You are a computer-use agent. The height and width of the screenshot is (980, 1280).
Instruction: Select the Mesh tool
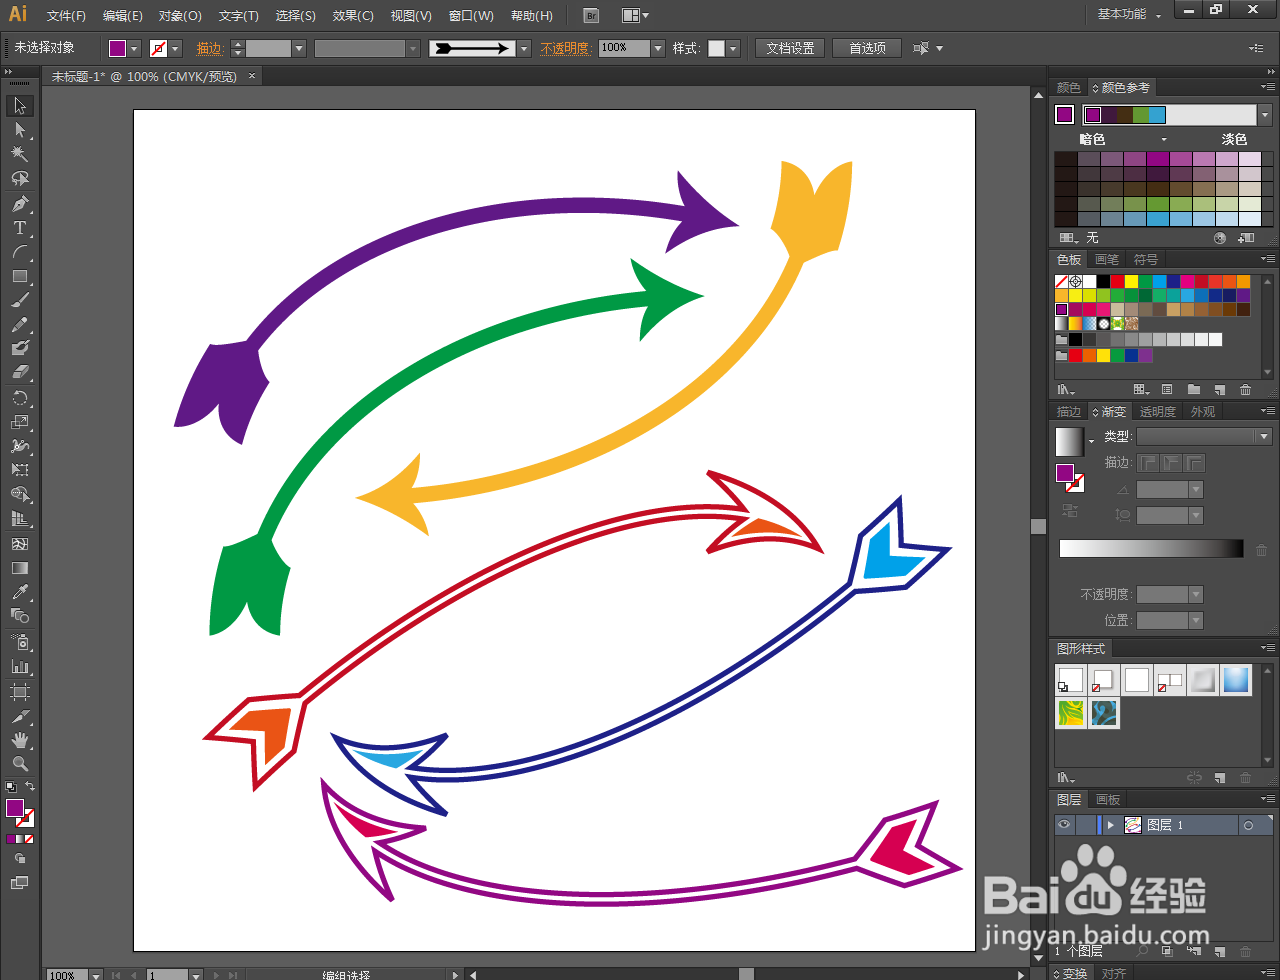(20, 544)
